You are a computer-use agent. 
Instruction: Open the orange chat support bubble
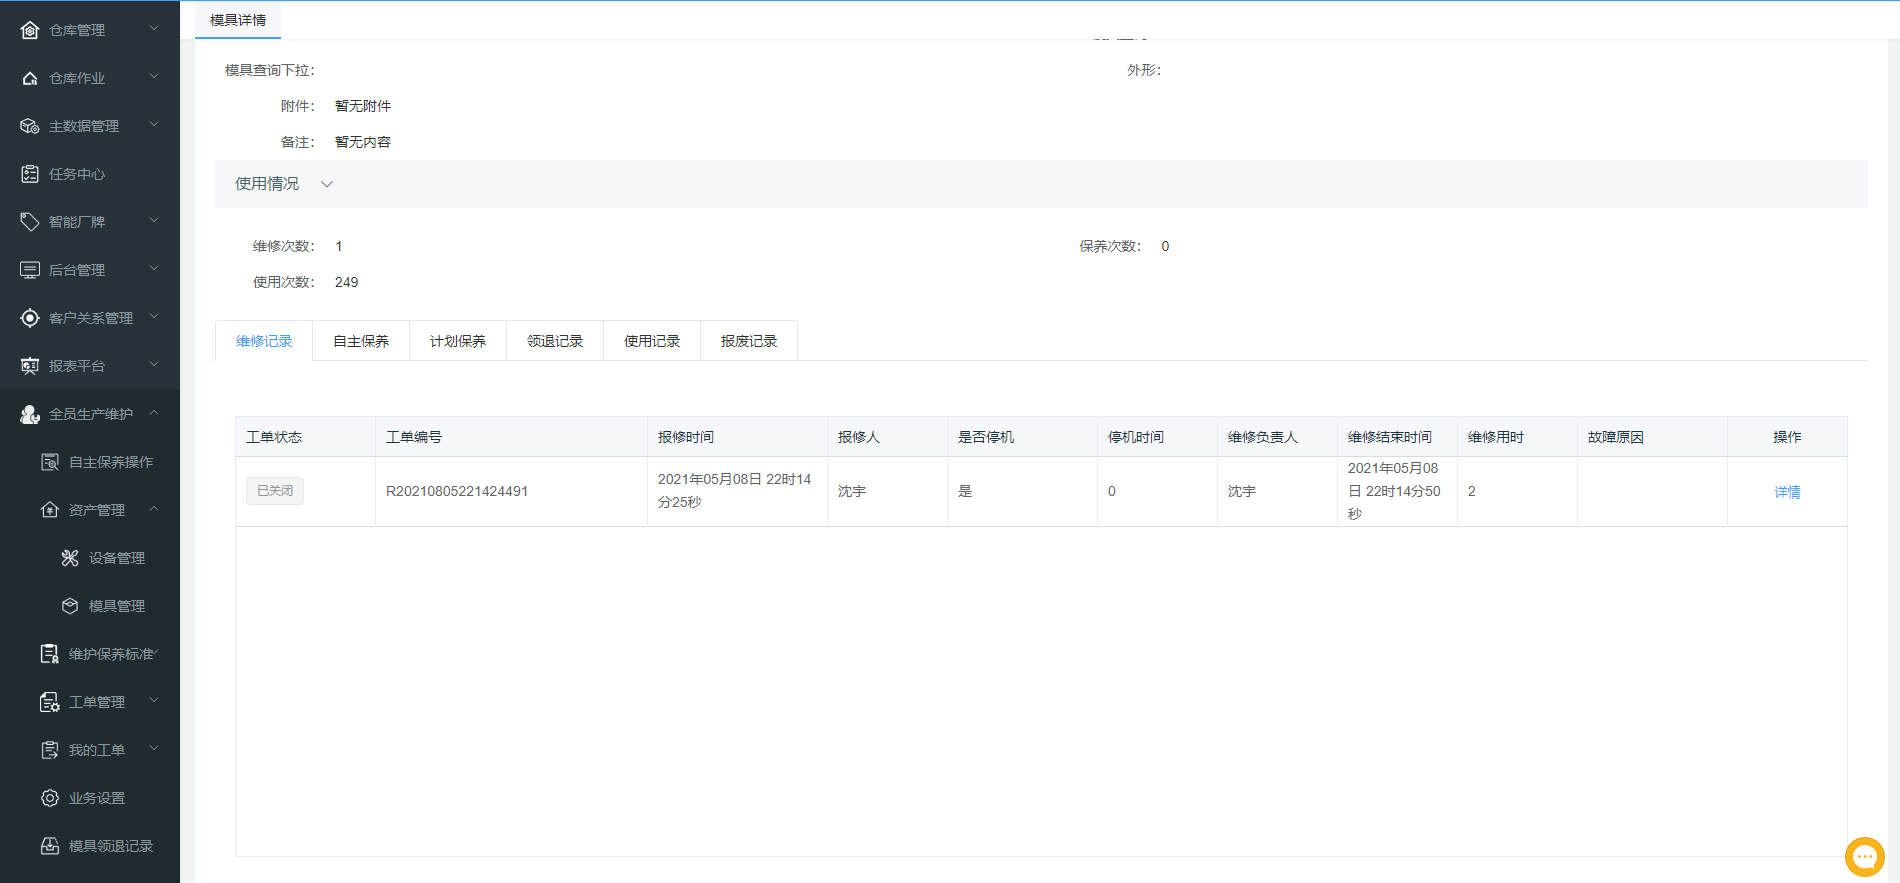pyautogui.click(x=1864, y=857)
